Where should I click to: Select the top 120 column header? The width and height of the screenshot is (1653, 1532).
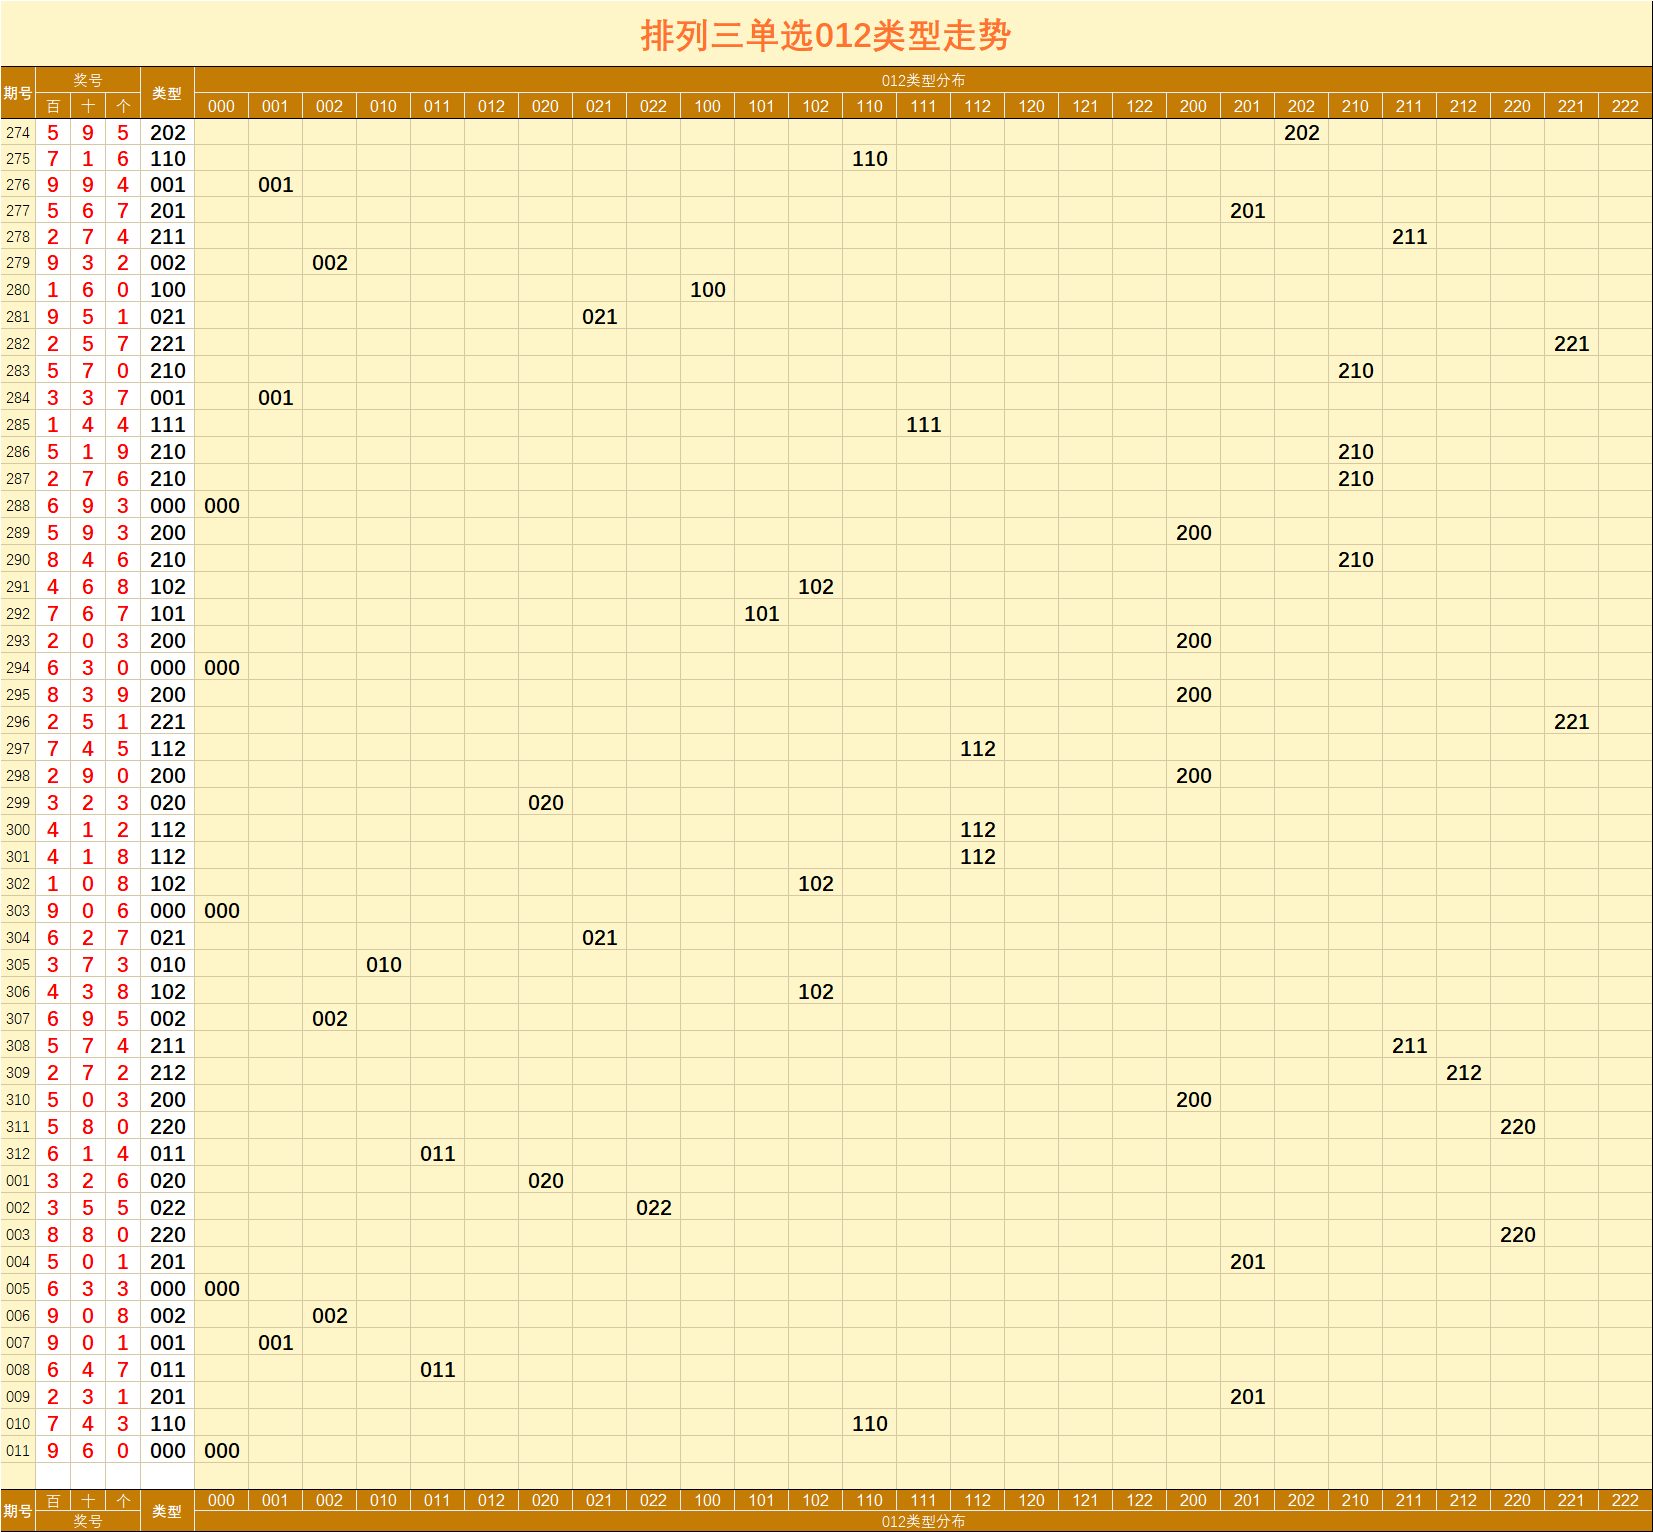tap(1031, 106)
